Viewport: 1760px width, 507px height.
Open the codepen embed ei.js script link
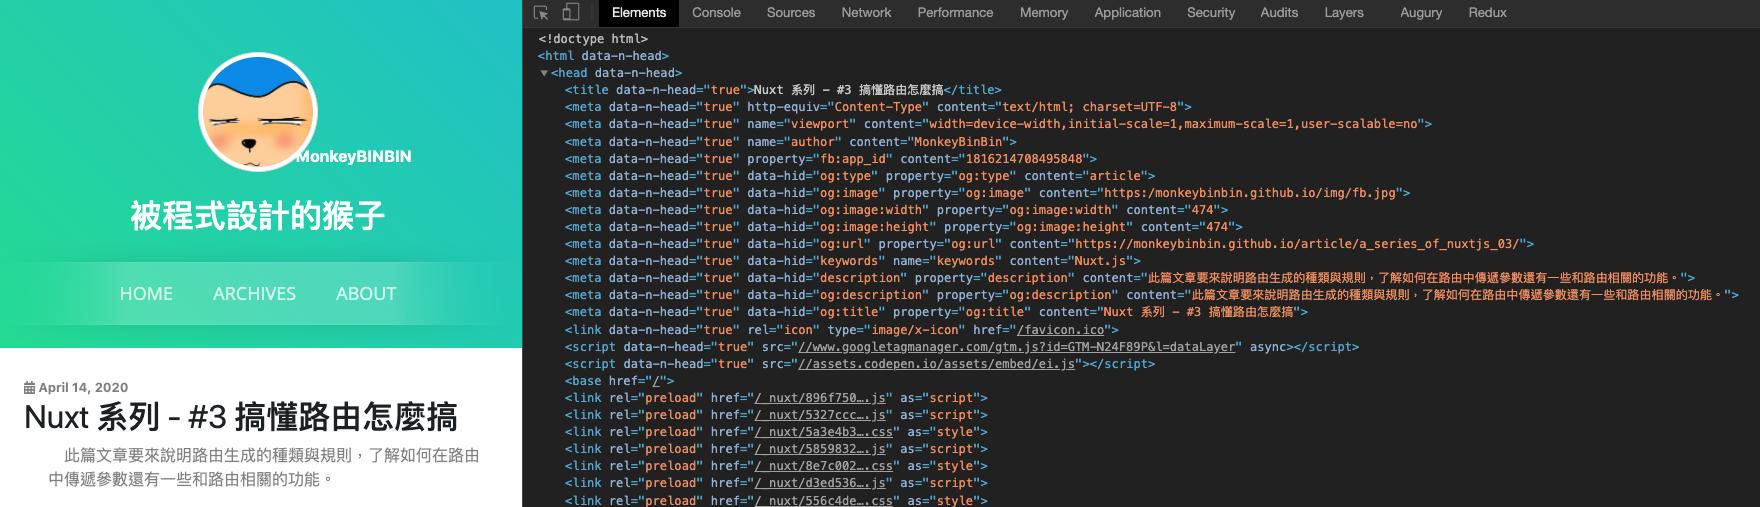(936, 364)
